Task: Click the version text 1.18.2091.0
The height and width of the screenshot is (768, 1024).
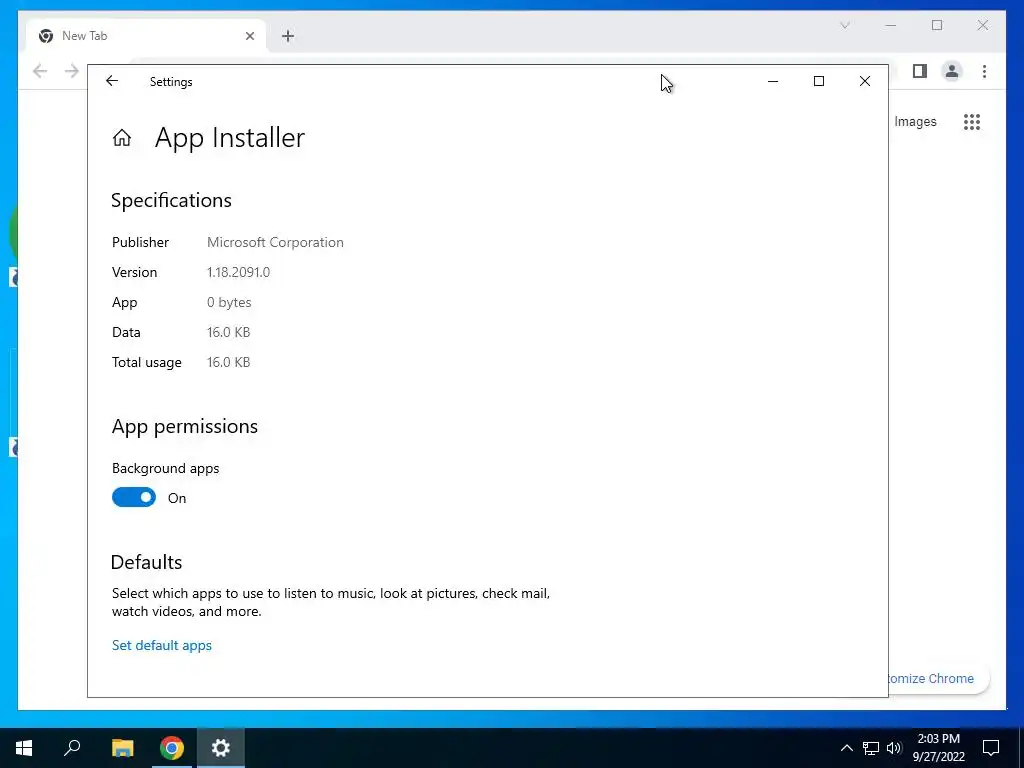Action: point(238,272)
